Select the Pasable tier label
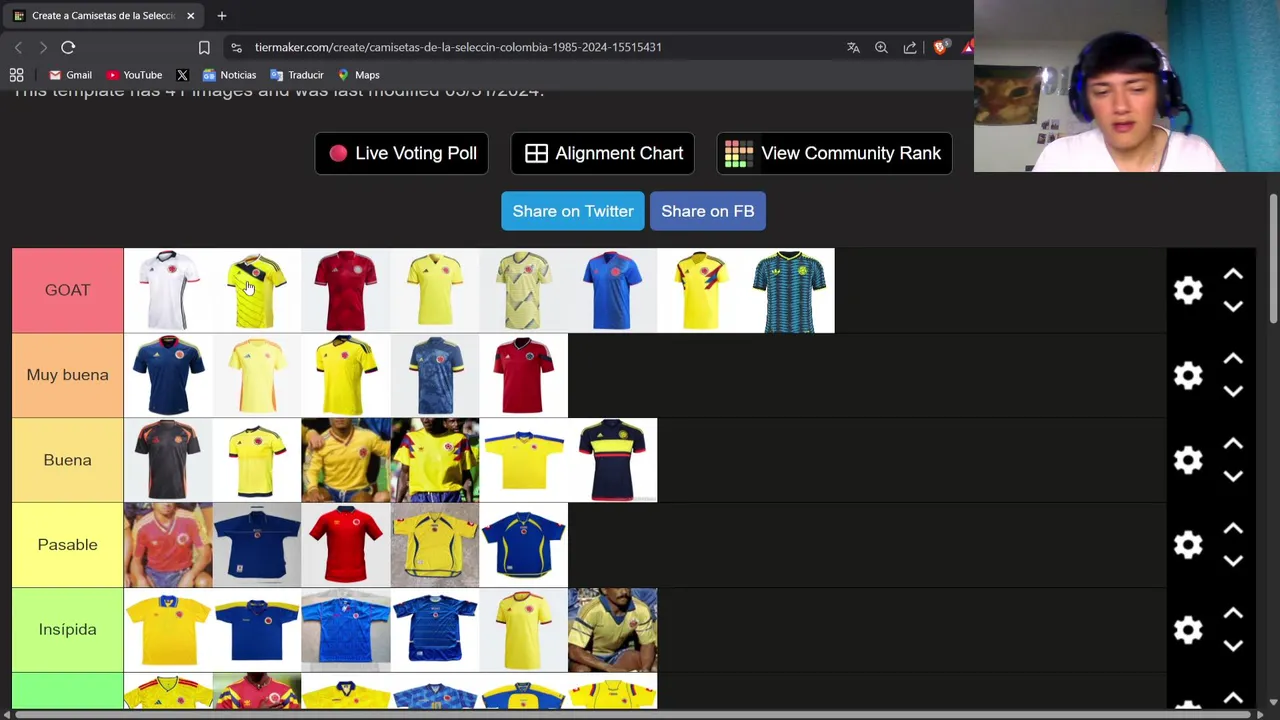 point(68,545)
